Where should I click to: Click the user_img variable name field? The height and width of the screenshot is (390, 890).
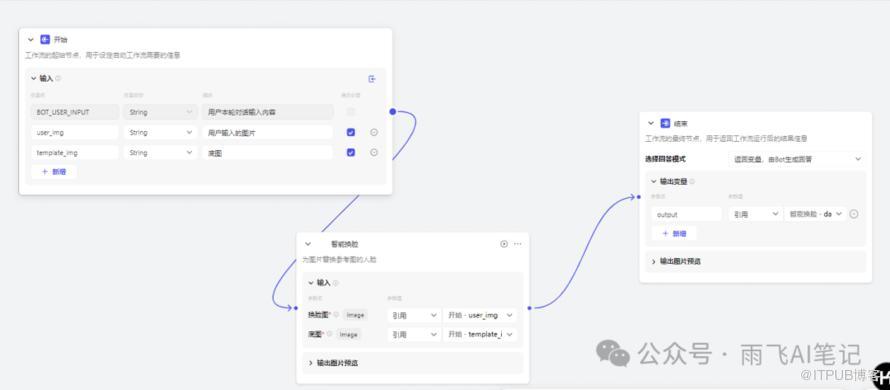click(74, 132)
